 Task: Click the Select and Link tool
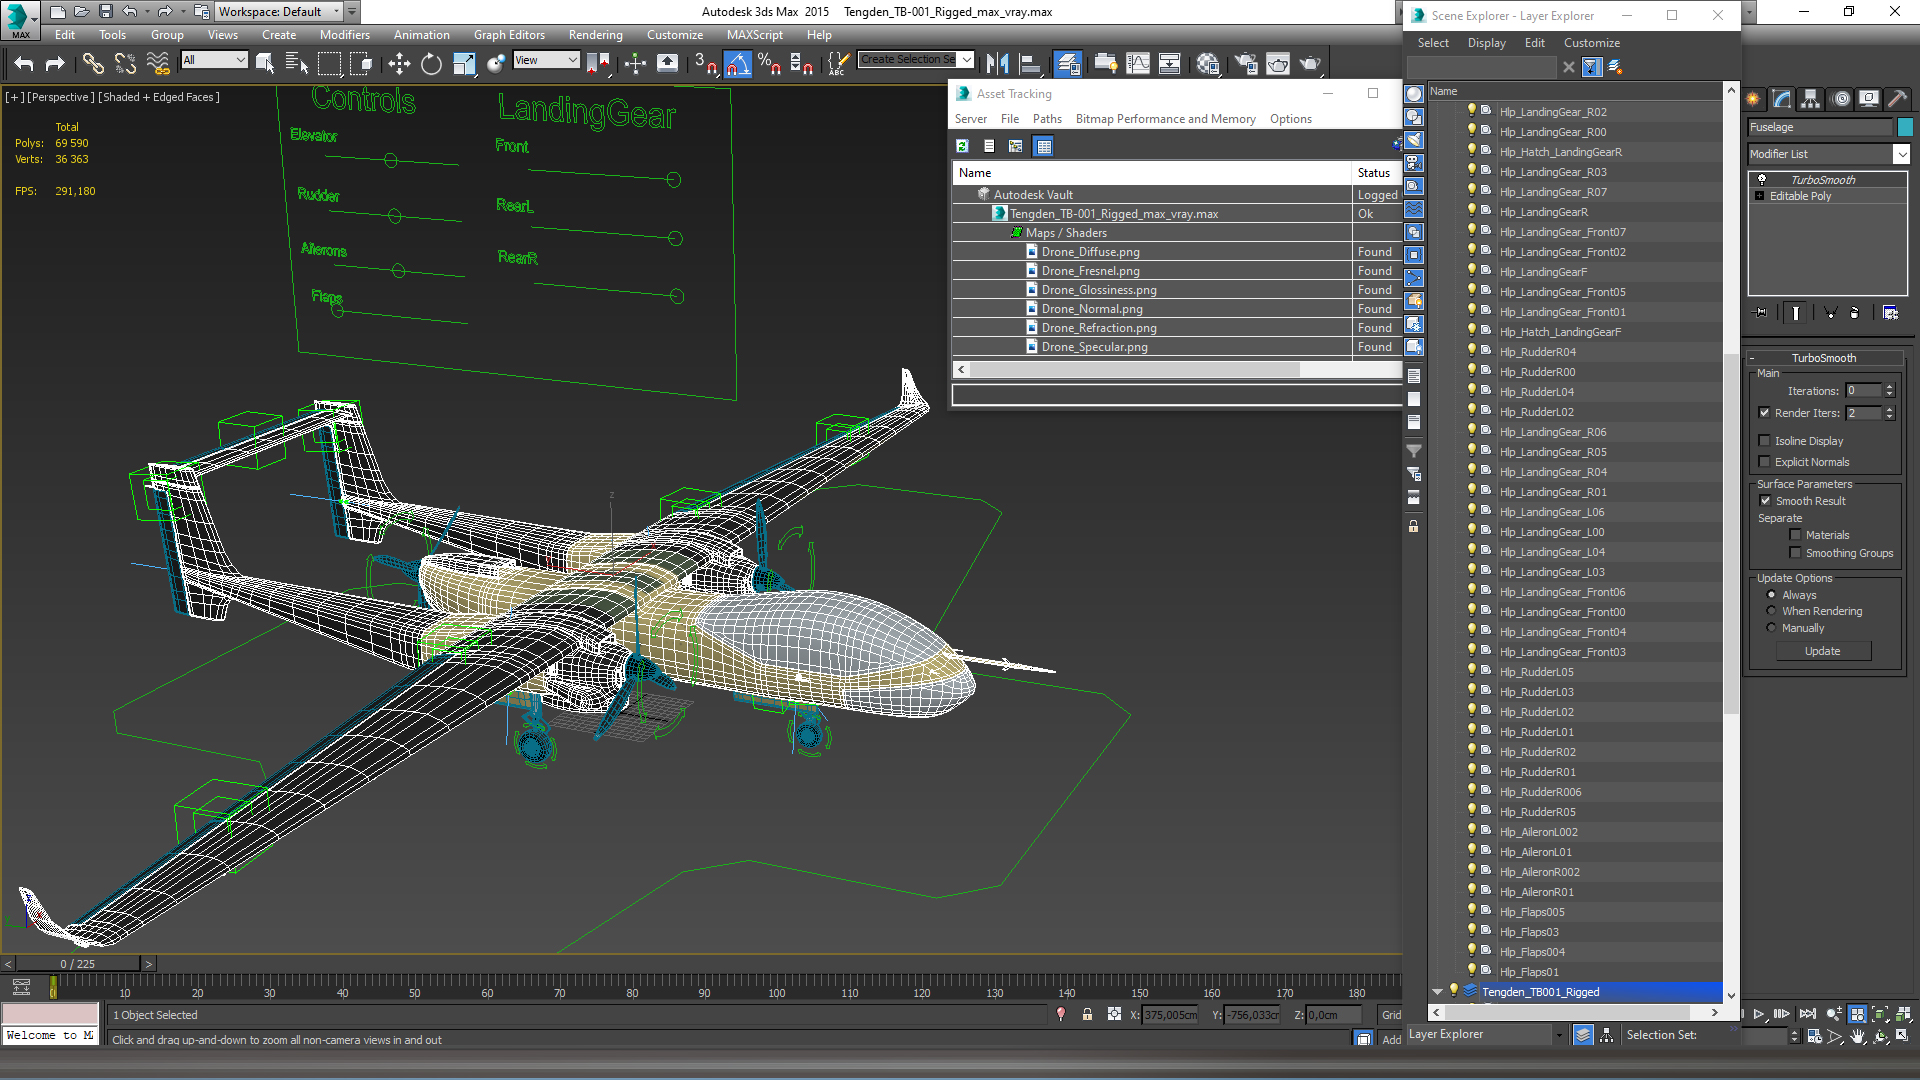(x=93, y=64)
